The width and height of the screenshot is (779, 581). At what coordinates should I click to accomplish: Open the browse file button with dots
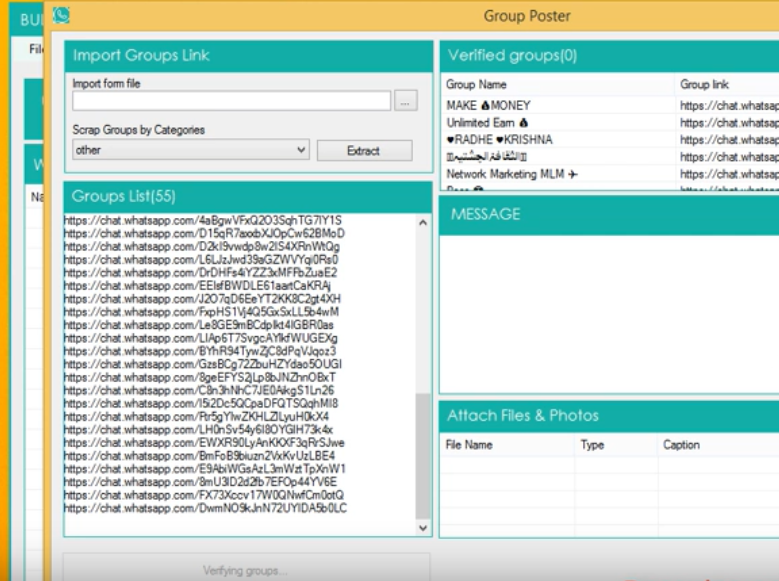405,101
